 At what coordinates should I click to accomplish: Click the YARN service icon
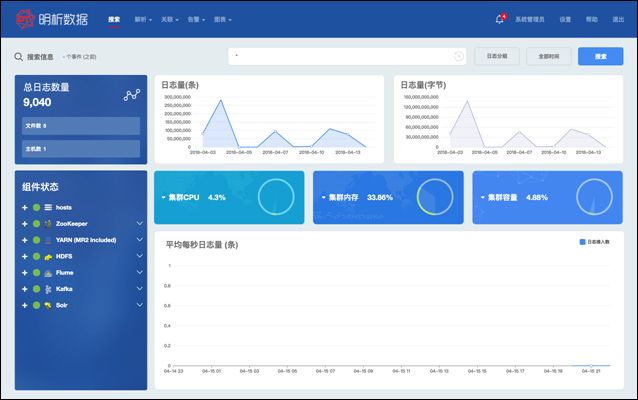point(48,240)
